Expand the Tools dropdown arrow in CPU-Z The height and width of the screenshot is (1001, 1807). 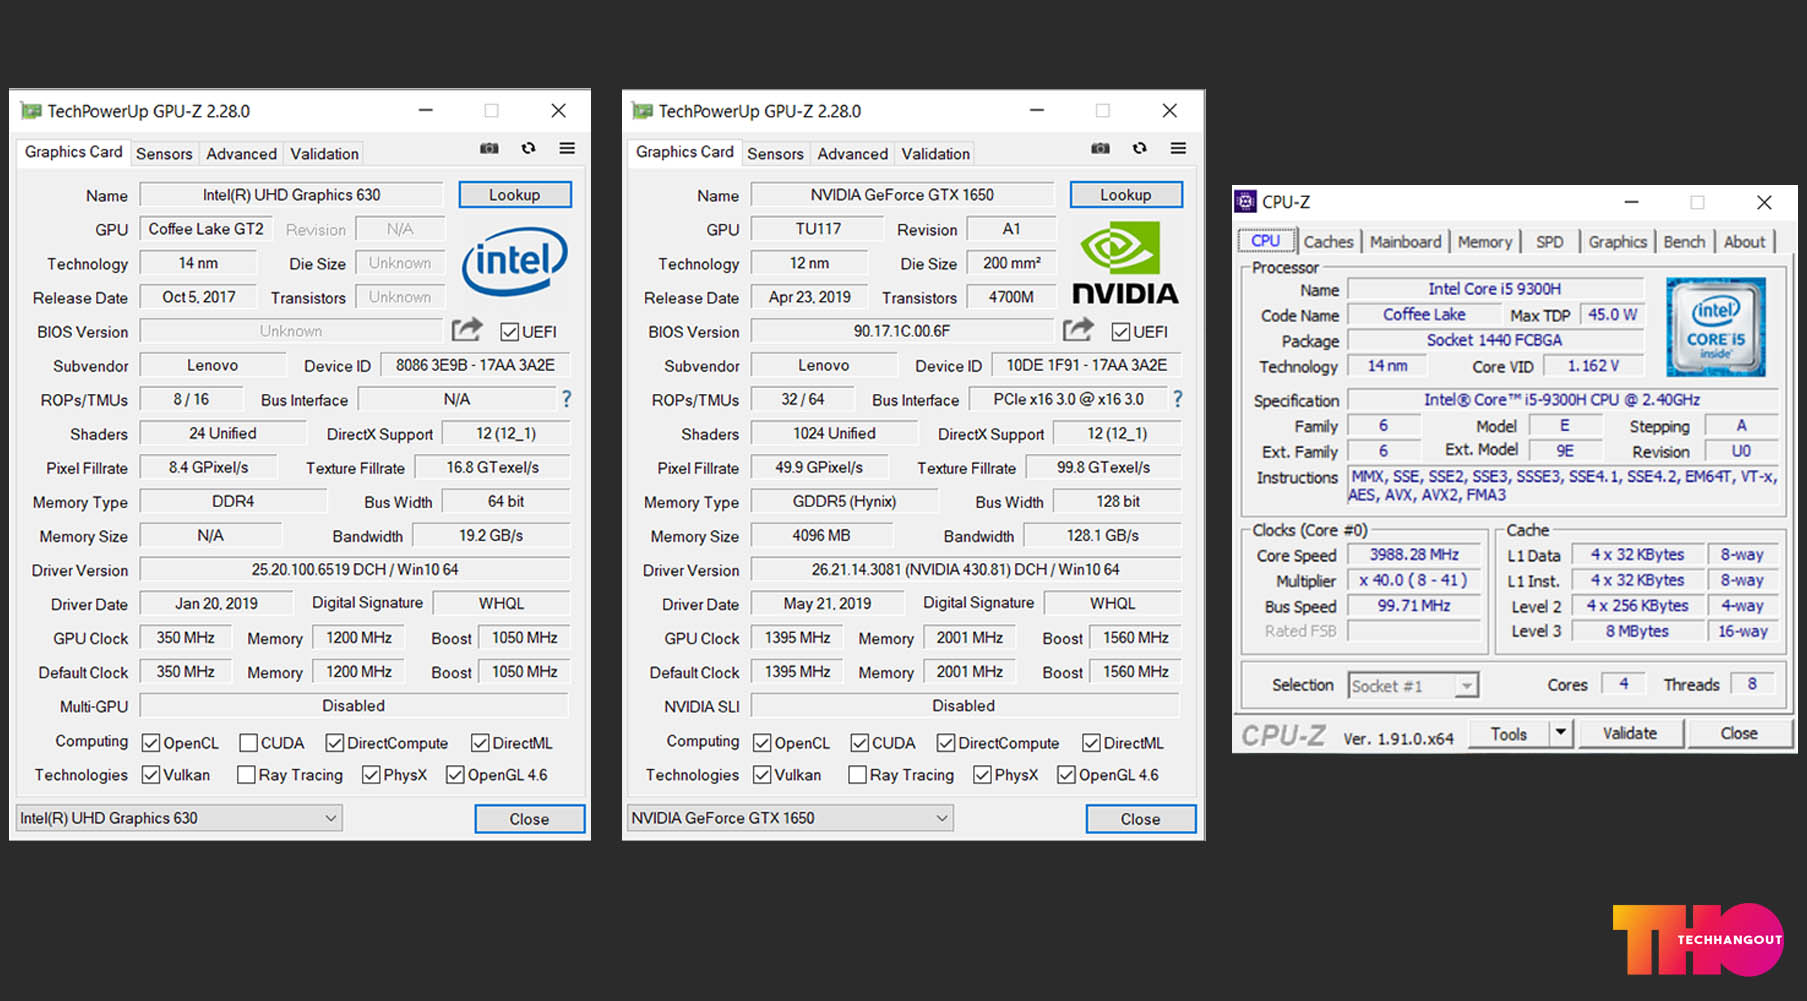tap(1560, 733)
